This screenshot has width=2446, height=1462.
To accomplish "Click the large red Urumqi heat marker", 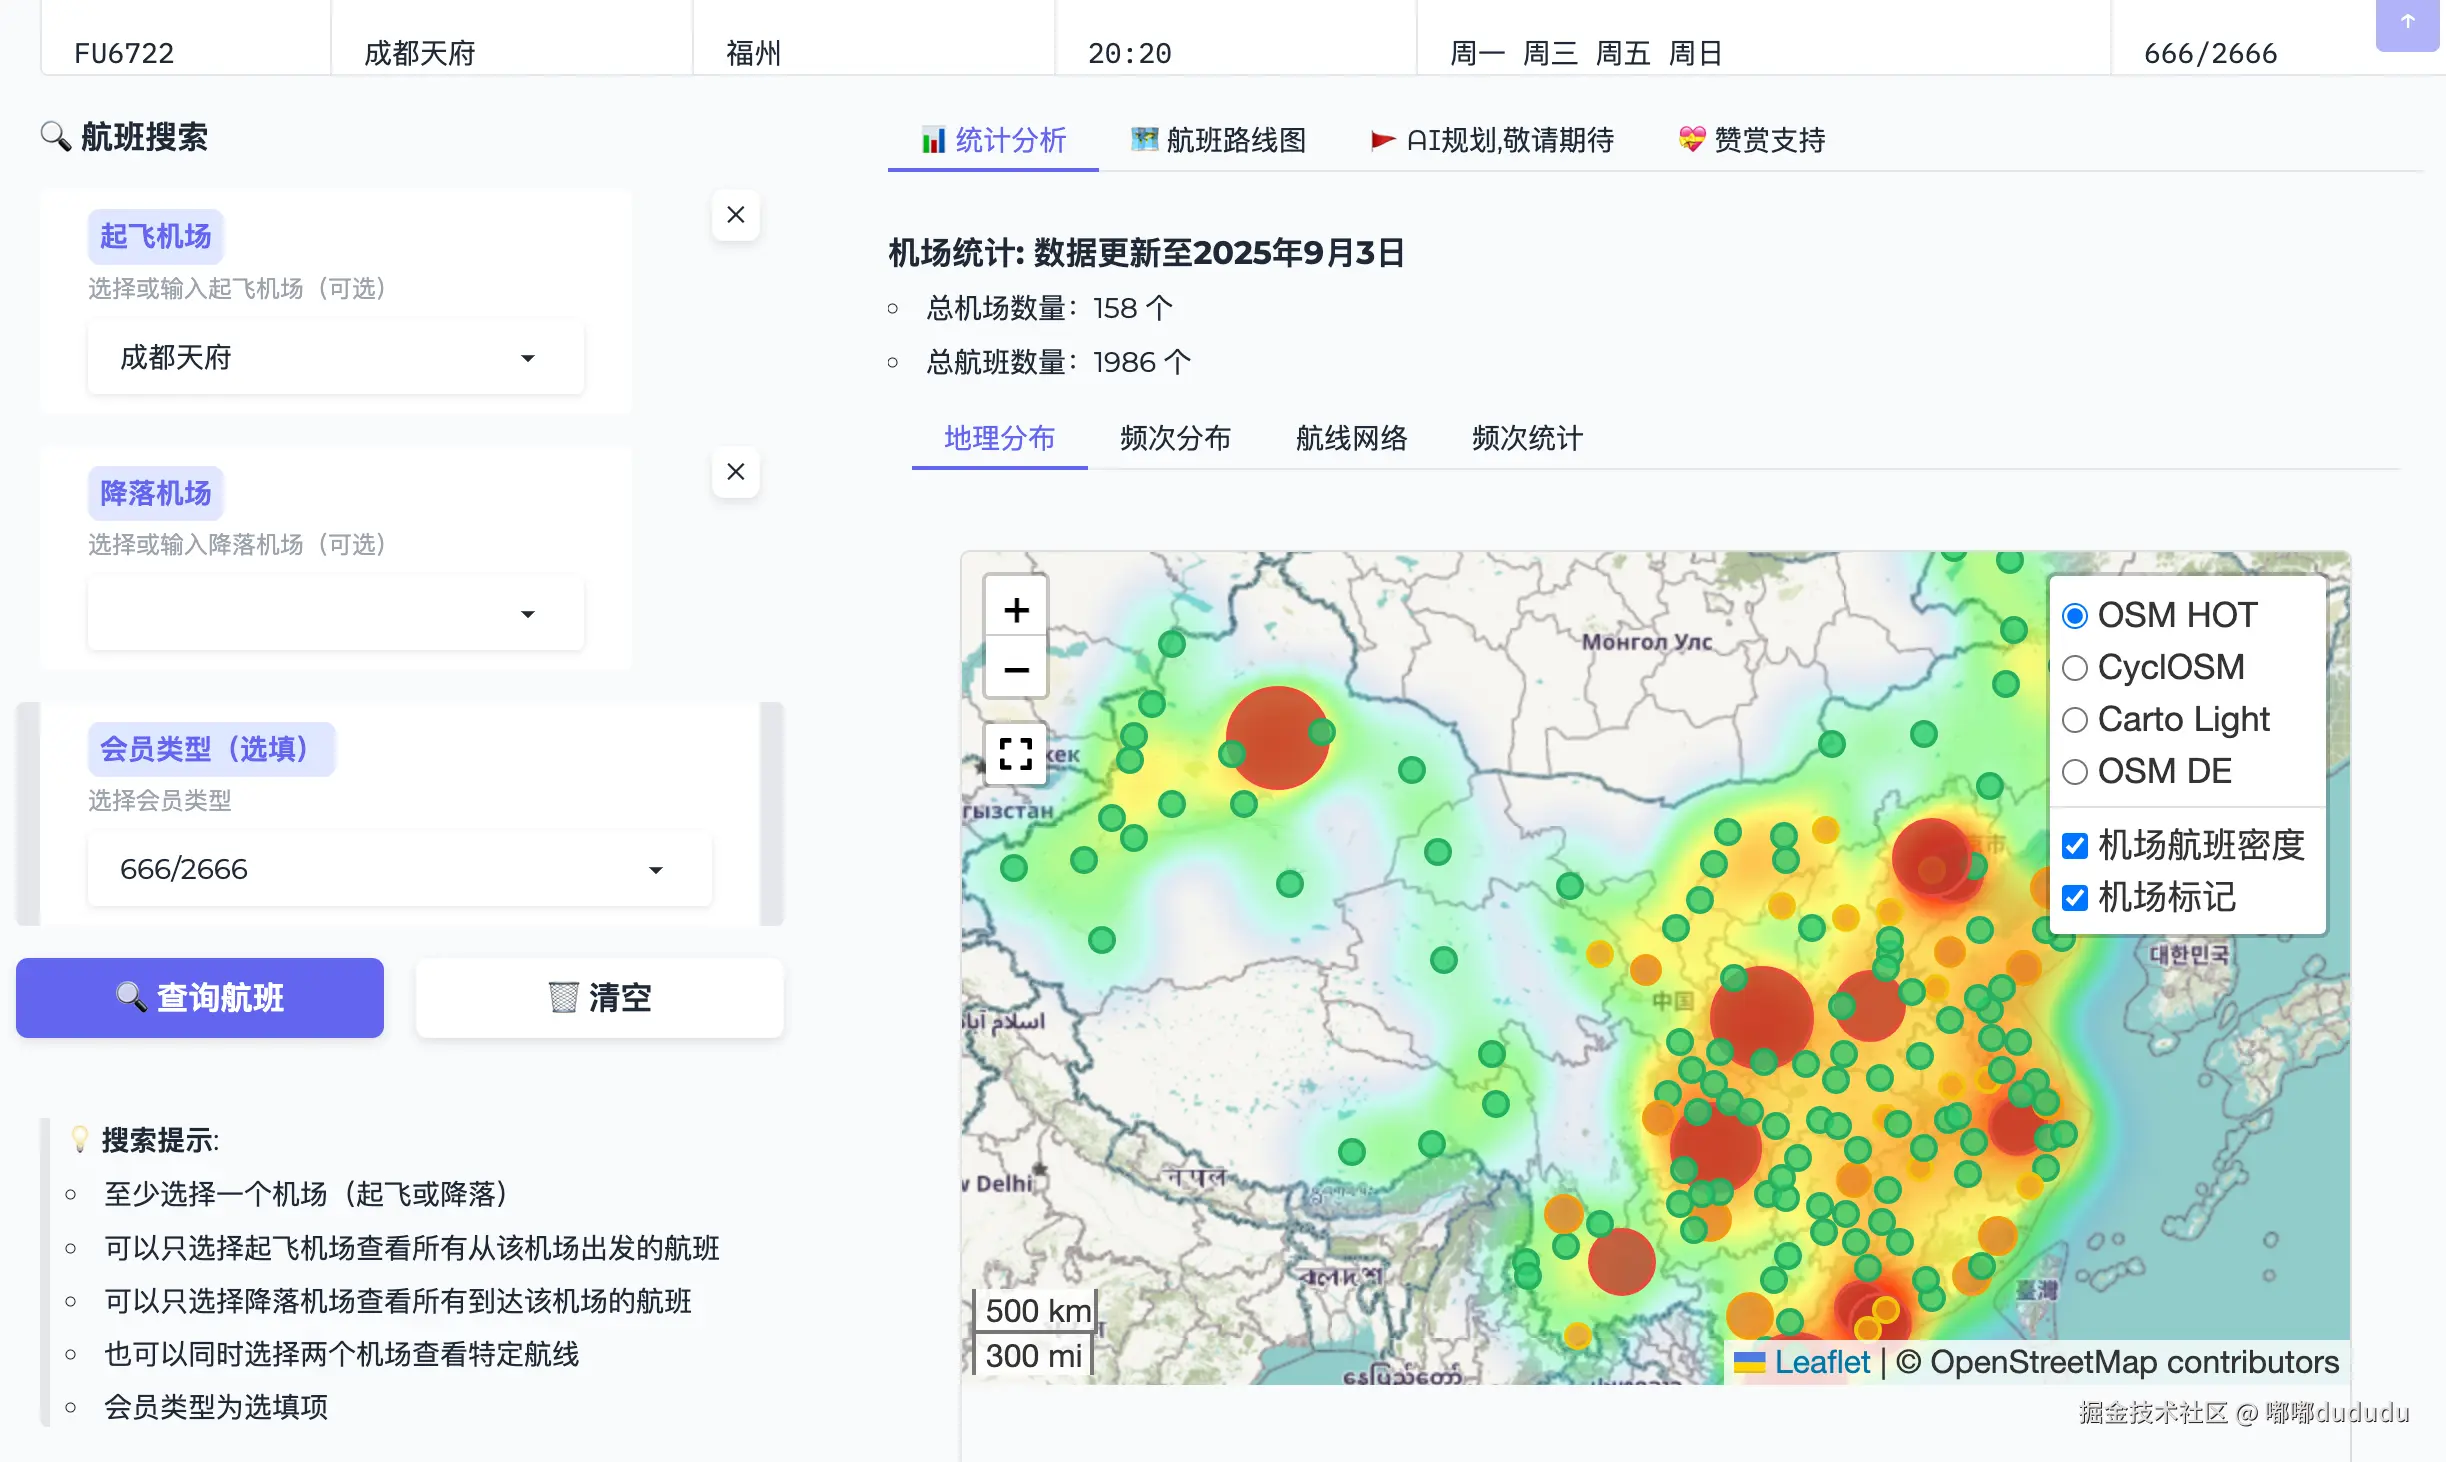I will pos(1276,738).
